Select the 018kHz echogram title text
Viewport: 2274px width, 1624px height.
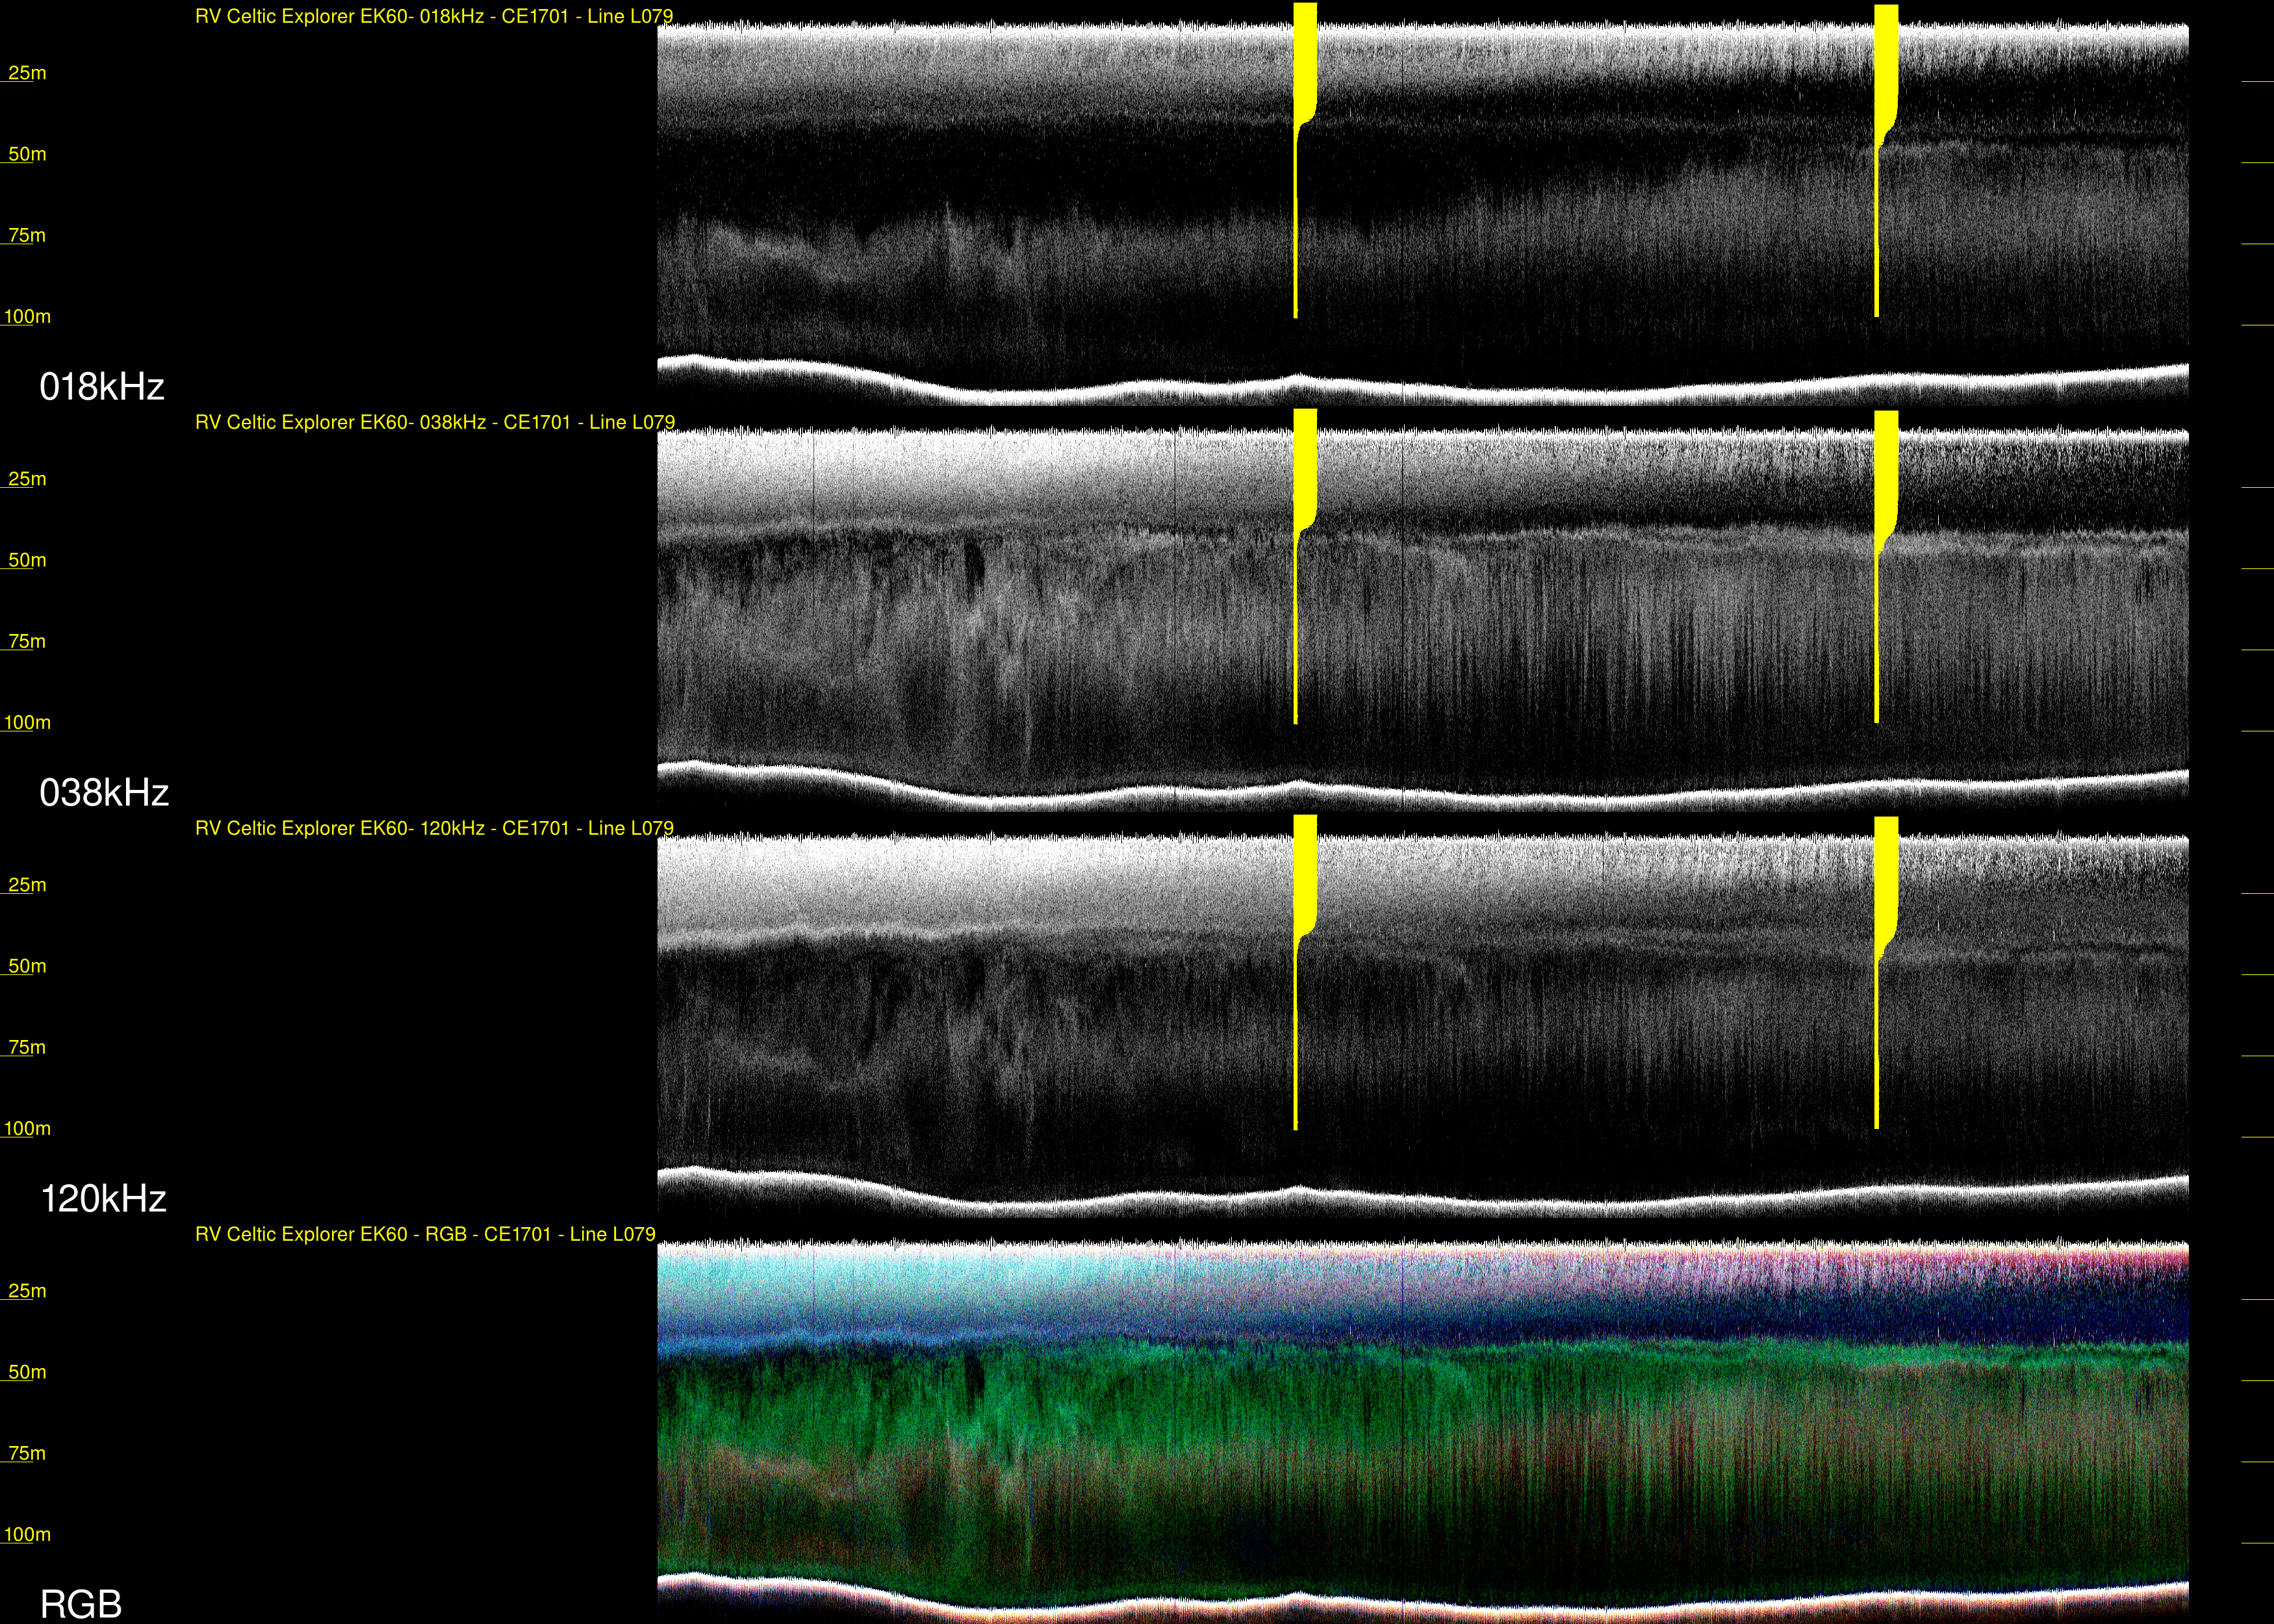click(x=433, y=17)
